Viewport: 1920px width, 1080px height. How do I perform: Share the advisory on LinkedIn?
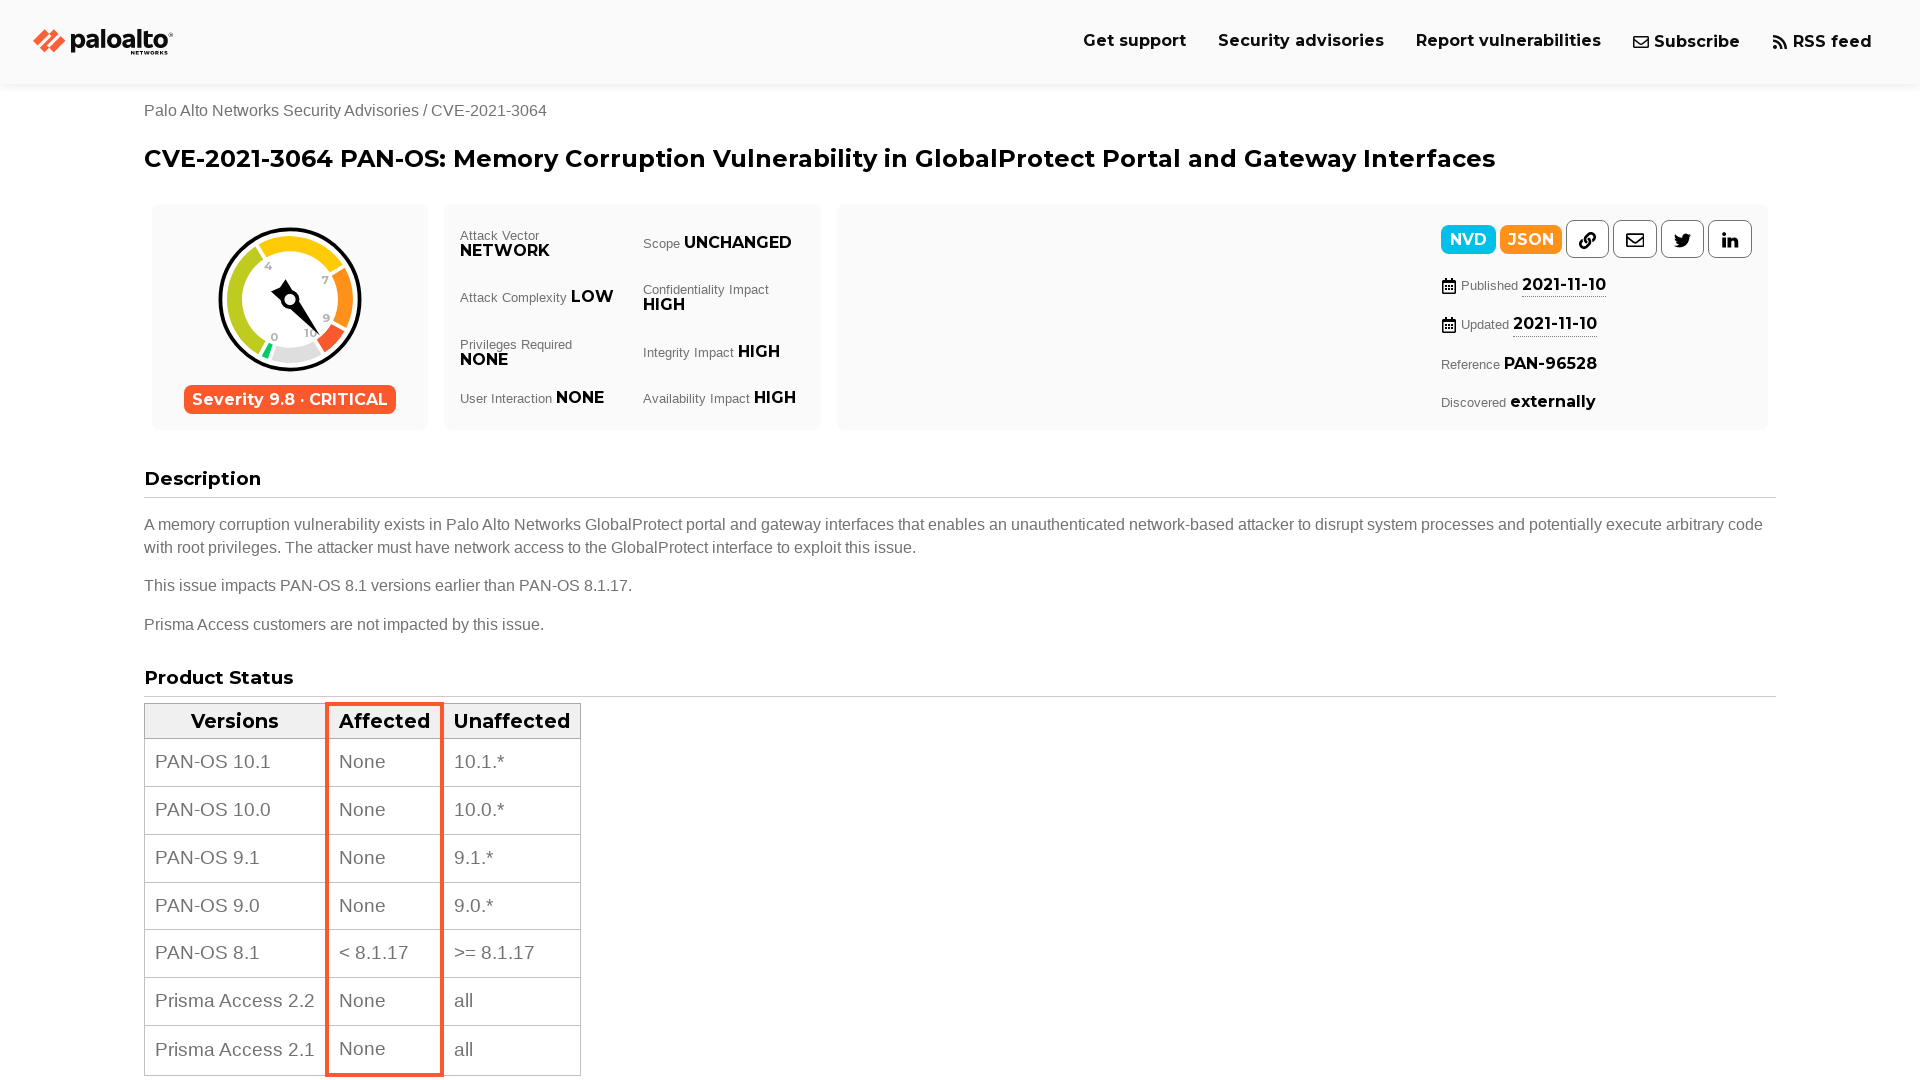pos(1730,239)
